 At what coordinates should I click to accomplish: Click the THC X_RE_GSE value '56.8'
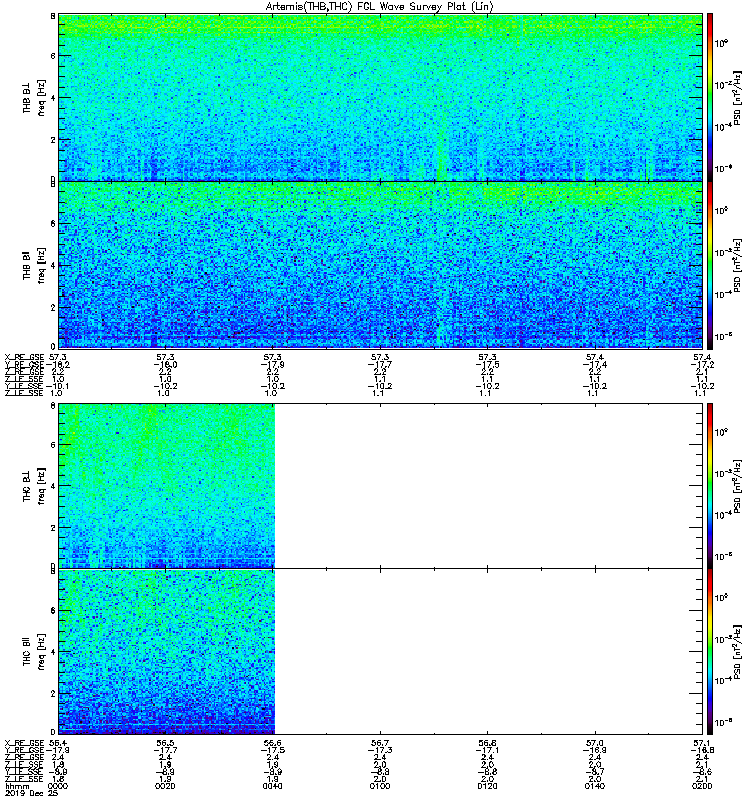pyautogui.click(x=487, y=743)
